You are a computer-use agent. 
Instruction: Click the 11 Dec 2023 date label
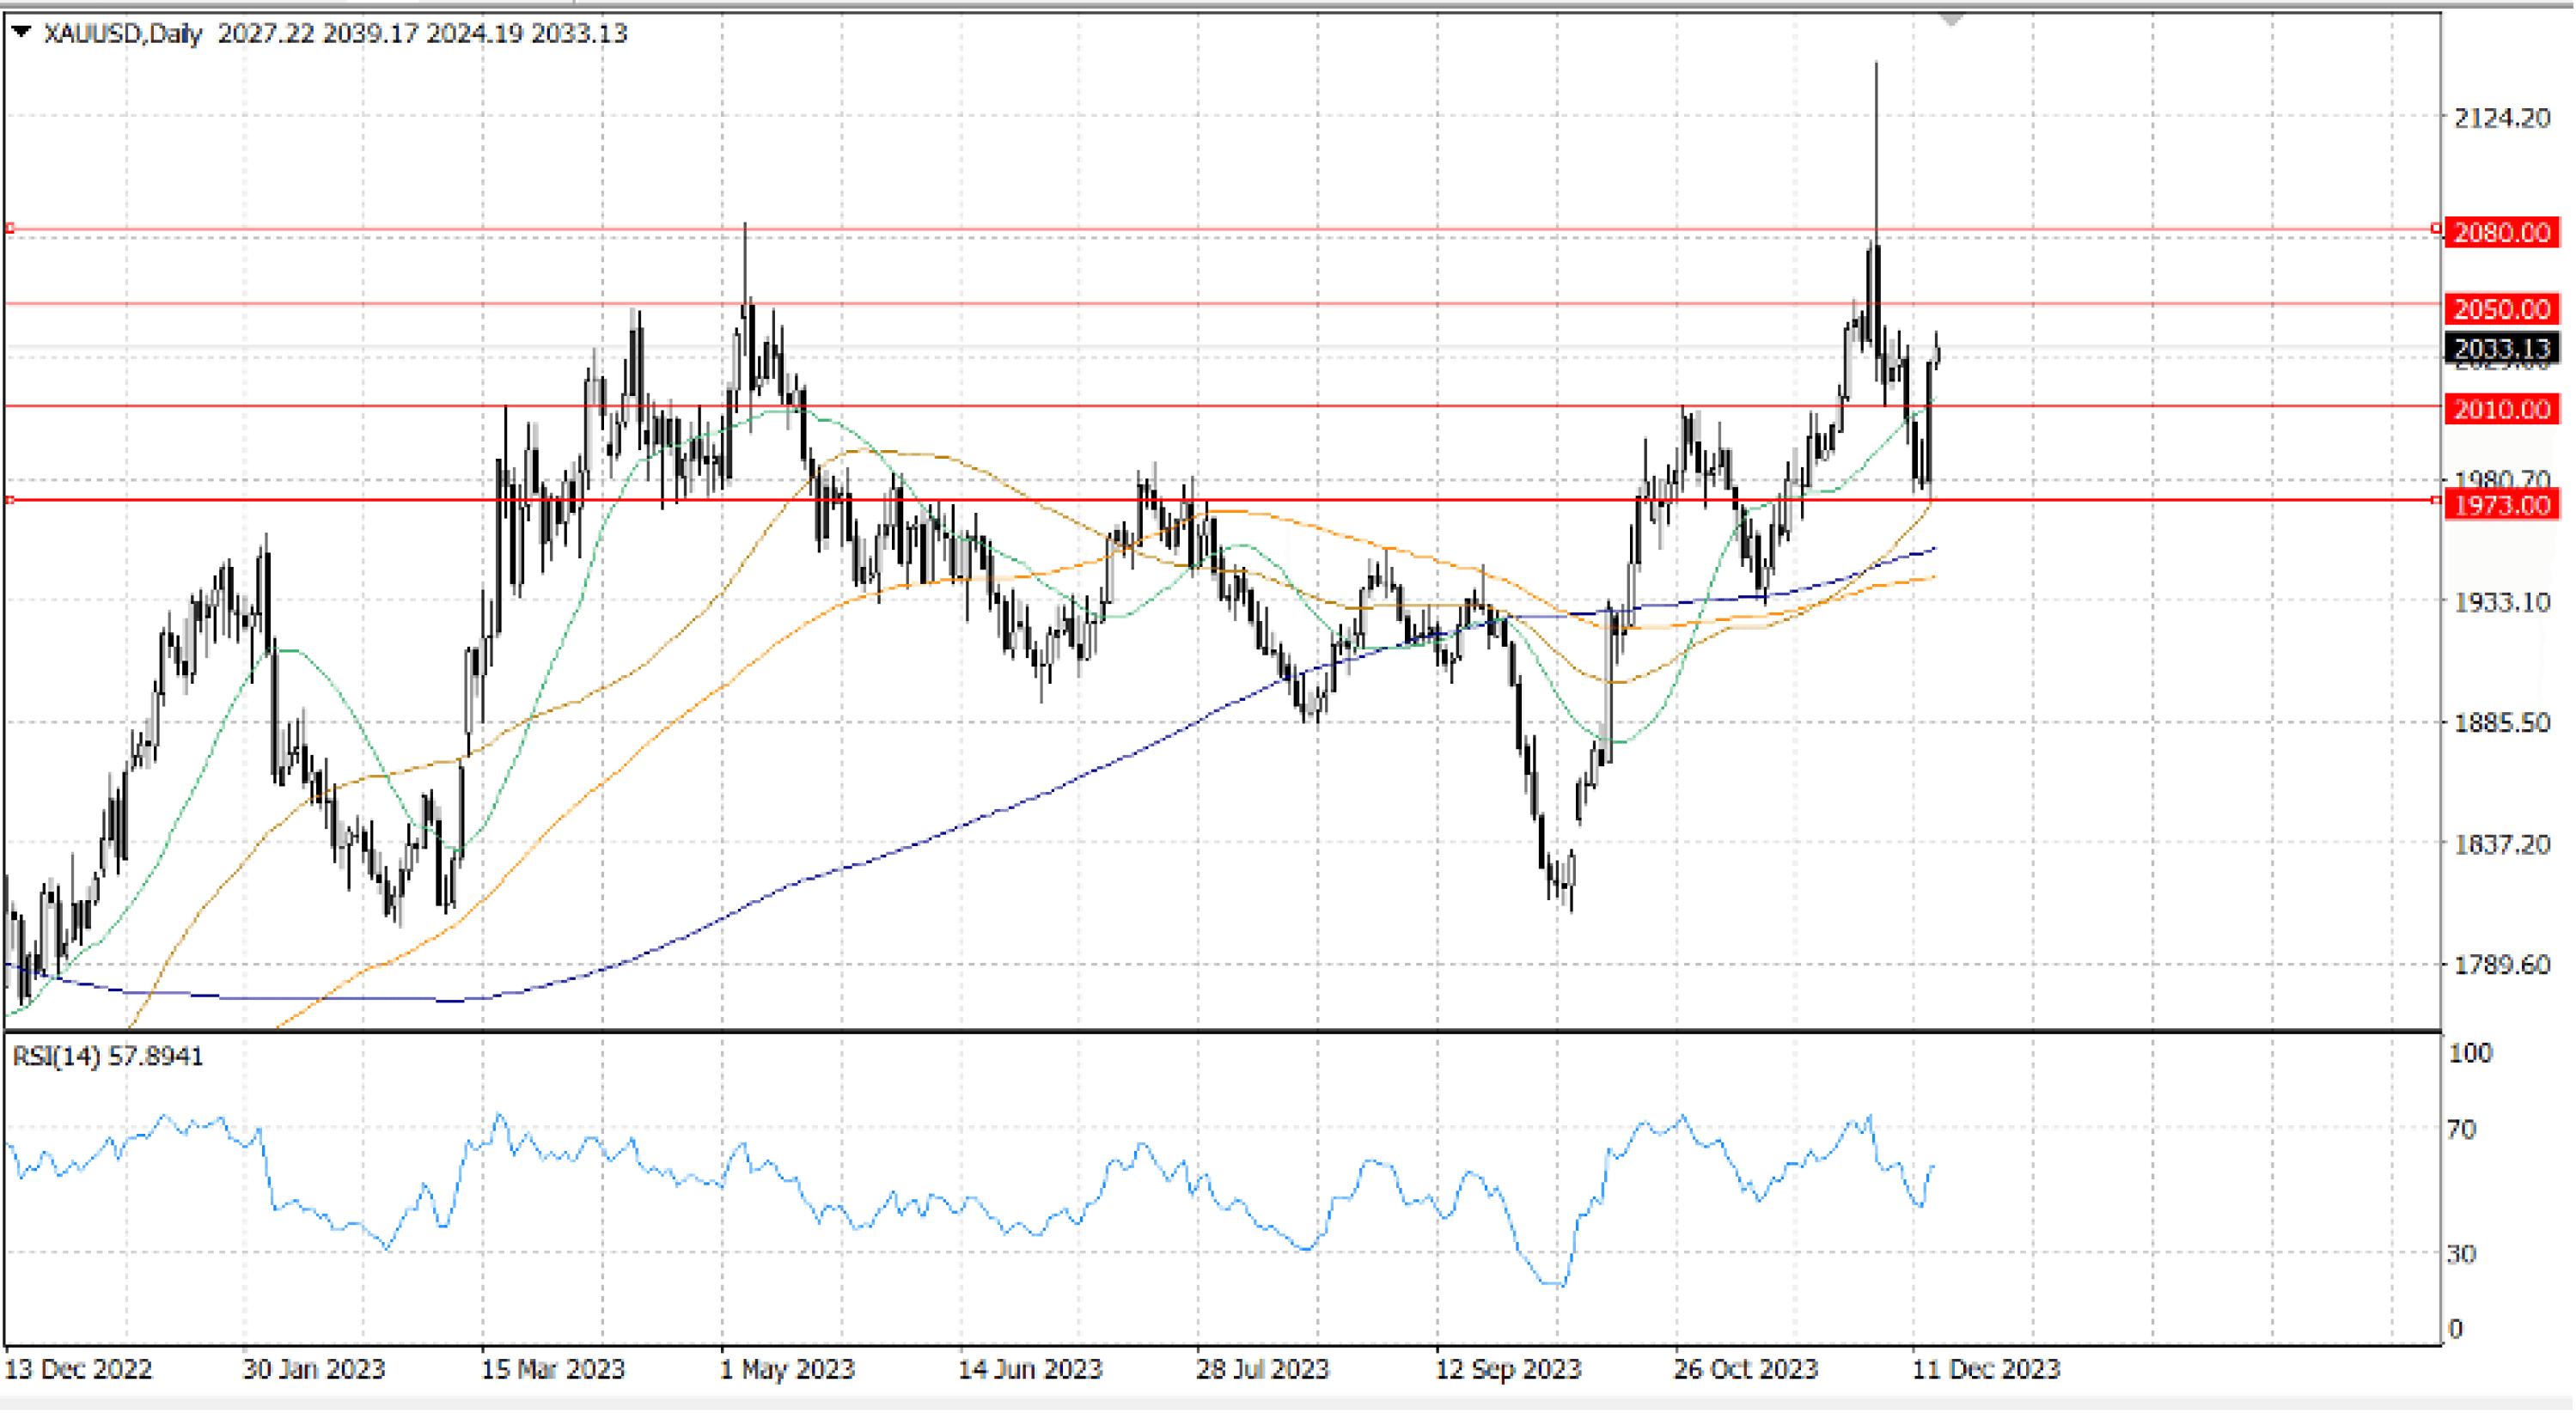[1985, 1368]
